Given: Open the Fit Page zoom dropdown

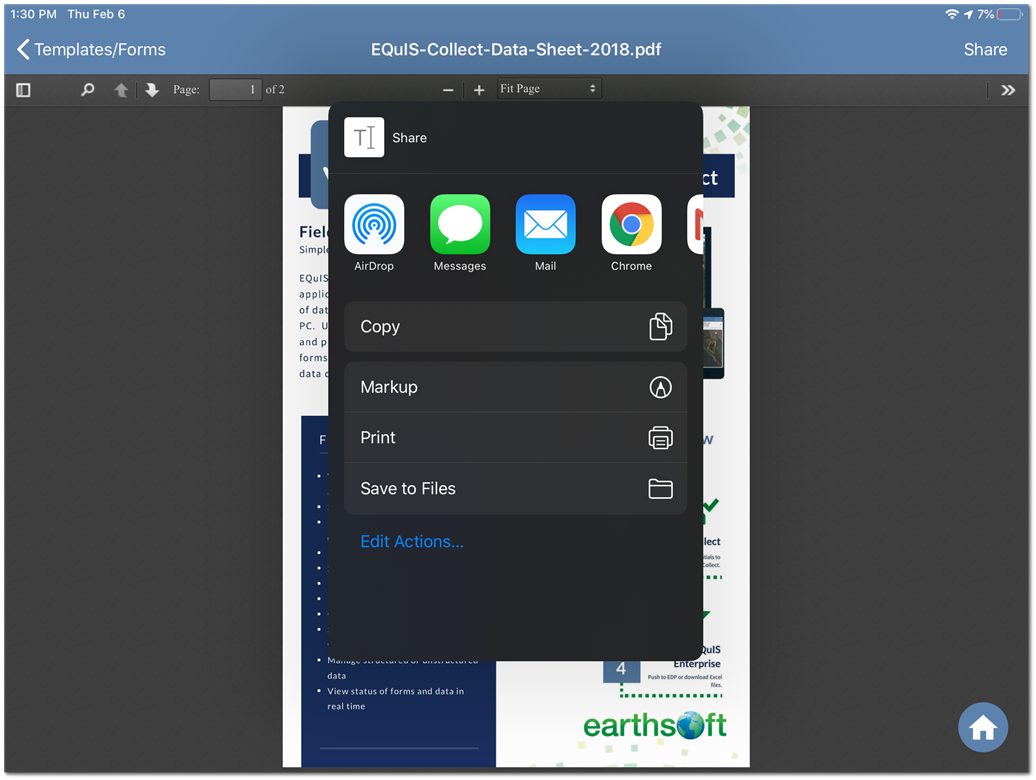Looking at the screenshot, I should click(x=549, y=88).
